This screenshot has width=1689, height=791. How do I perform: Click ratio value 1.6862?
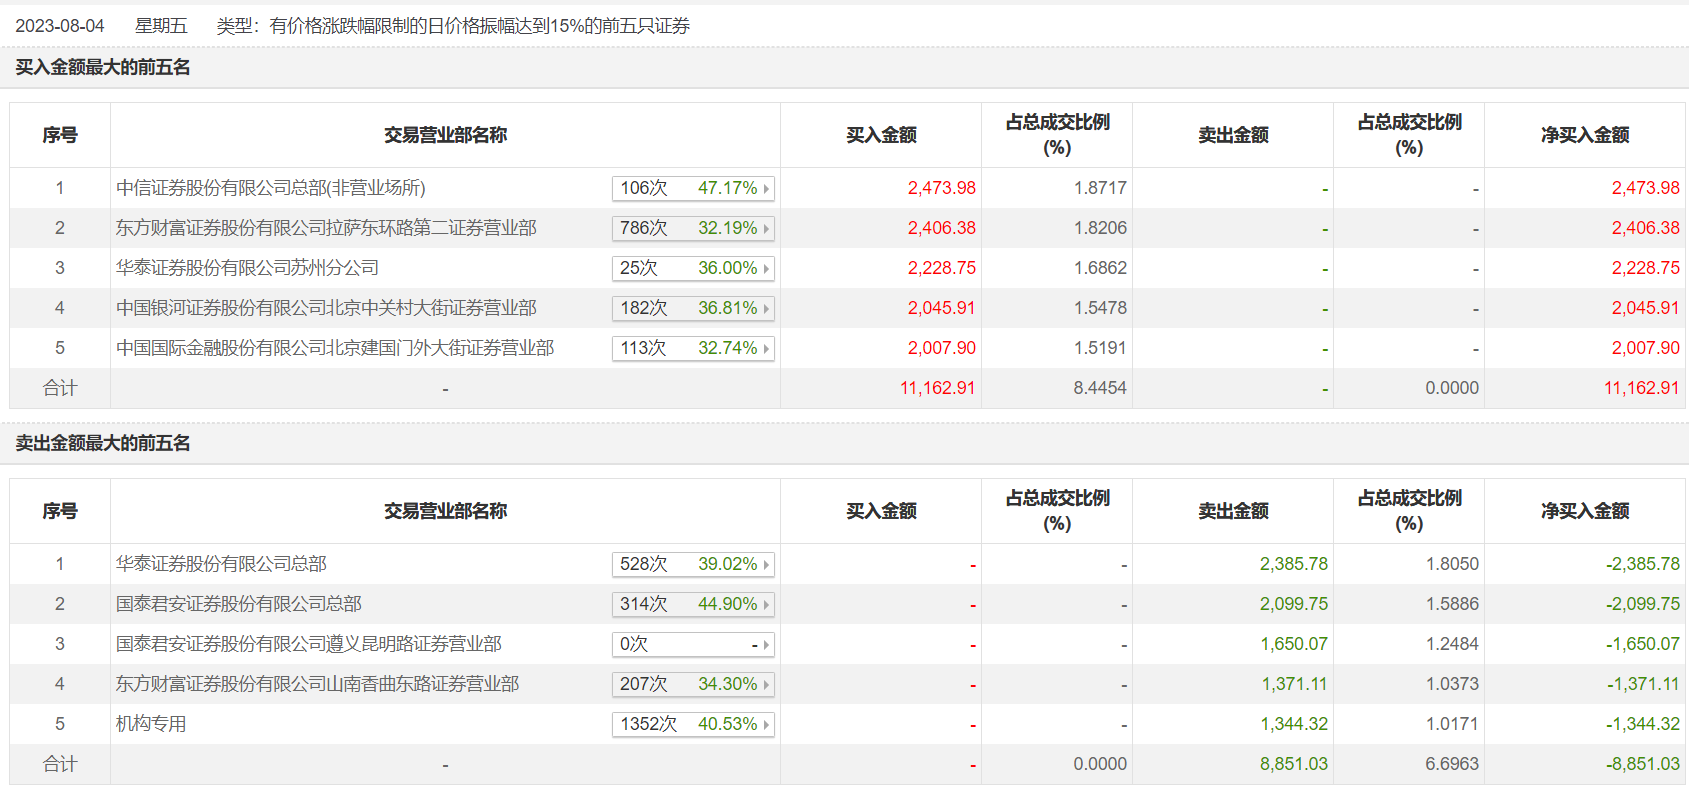pos(1100,268)
